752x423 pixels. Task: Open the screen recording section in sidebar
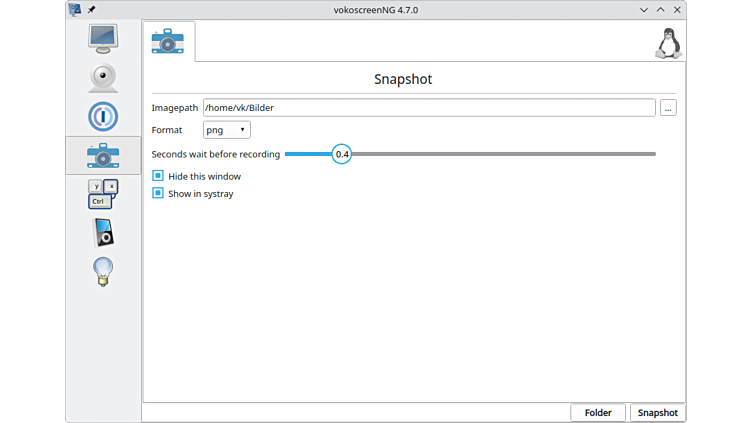click(103, 38)
